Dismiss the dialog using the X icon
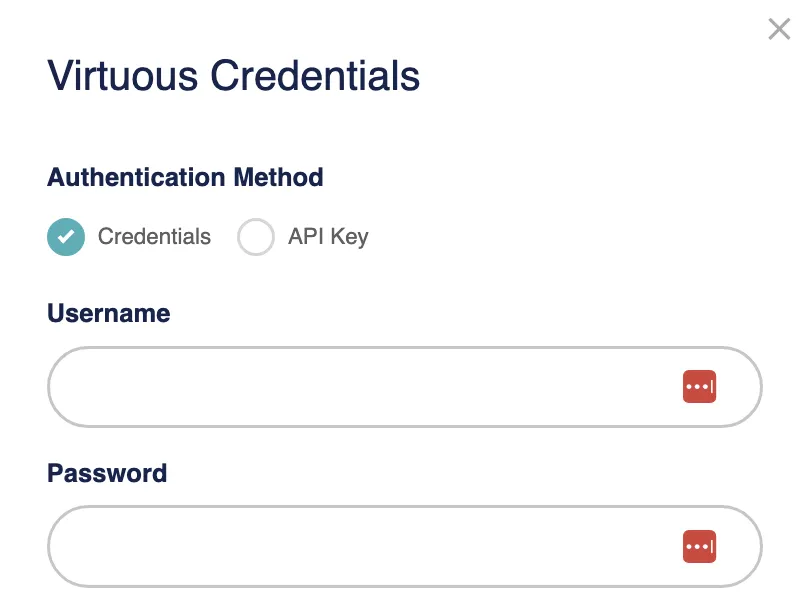 point(779,29)
